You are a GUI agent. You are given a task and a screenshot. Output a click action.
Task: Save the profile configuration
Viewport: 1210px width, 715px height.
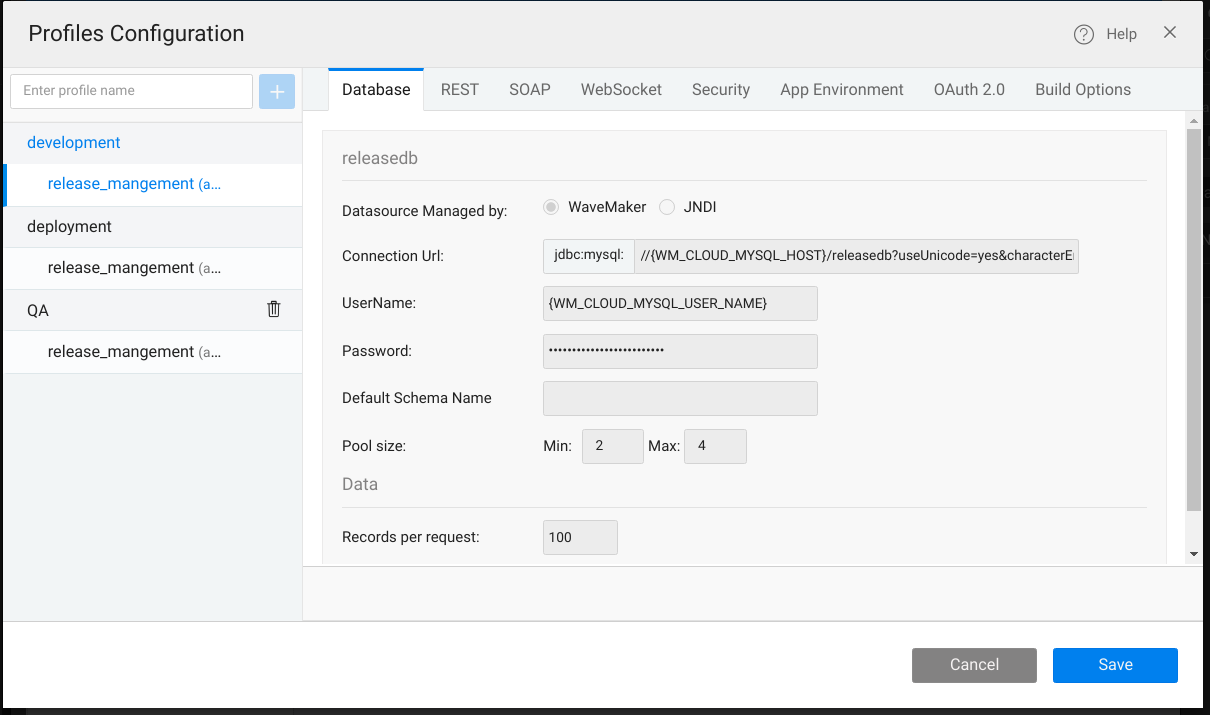(x=1114, y=664)
